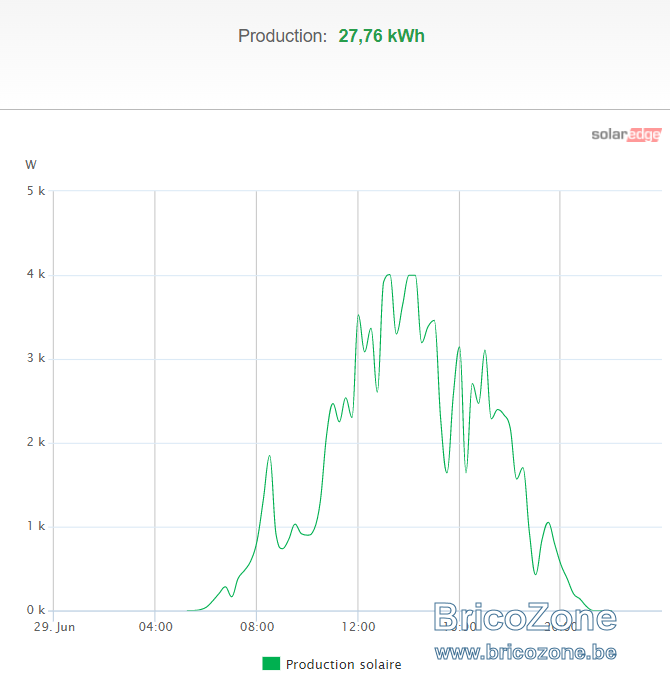Click the morning spike near 08:00 on curve

point(270,456)
